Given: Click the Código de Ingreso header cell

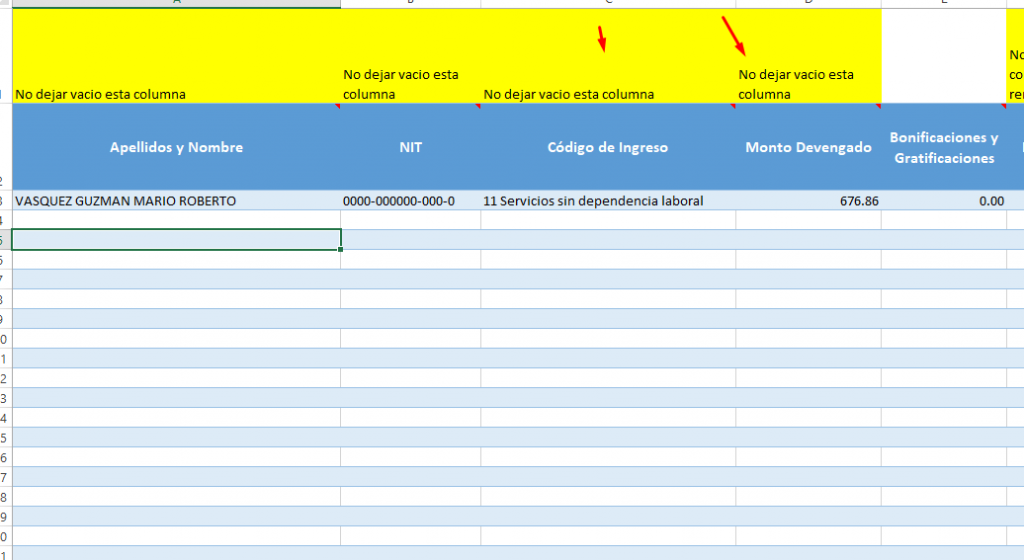Looking at the screenshot, I should [x=607, y=147].
